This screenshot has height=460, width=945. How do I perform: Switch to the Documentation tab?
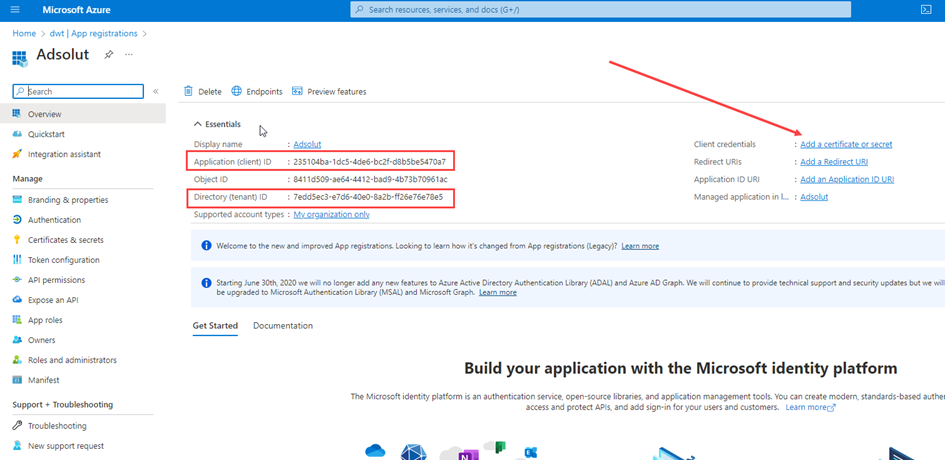282,326
